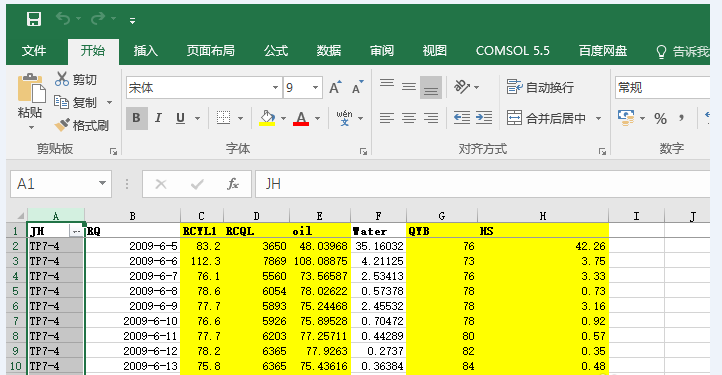Open the COMSOL 5.5 tab

pyautogui.click(x=512, y=51)
